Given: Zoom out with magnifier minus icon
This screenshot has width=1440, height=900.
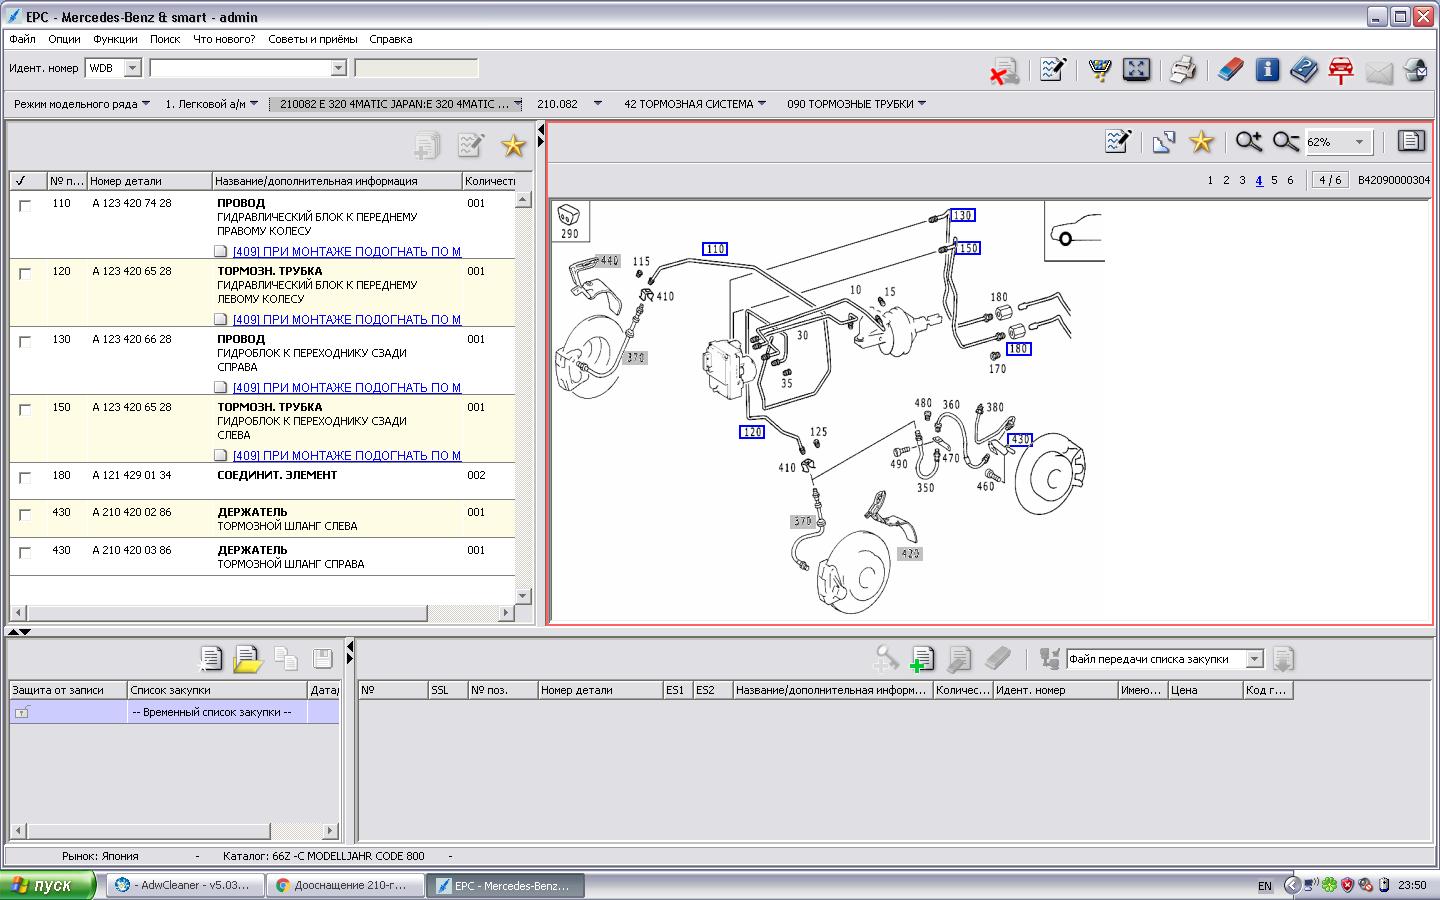Looking at the screenshot, I should [x=1286, y=142].
